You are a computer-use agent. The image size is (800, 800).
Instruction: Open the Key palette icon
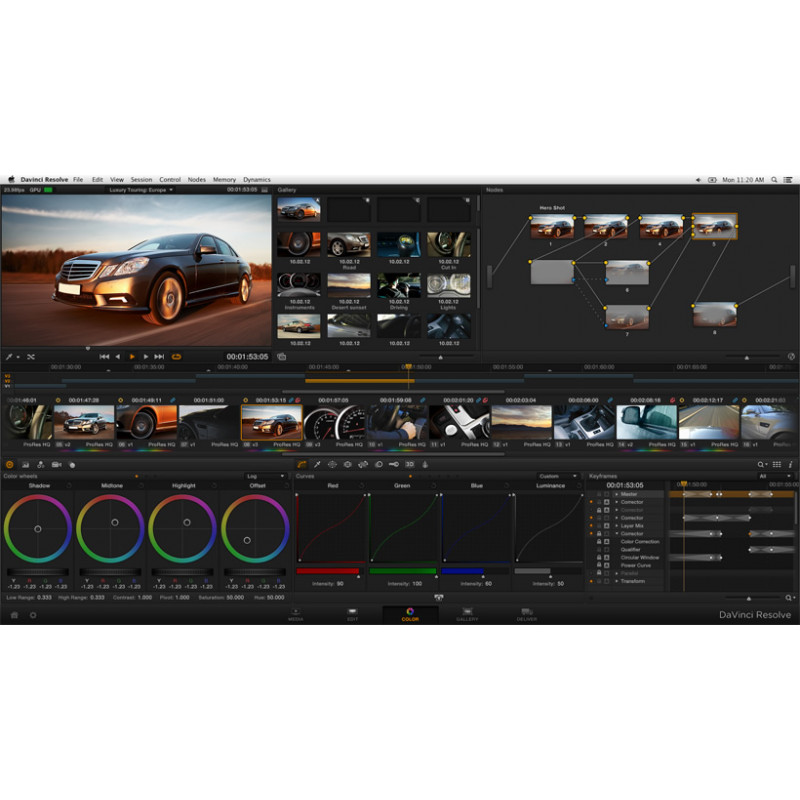tap(394, 464)
